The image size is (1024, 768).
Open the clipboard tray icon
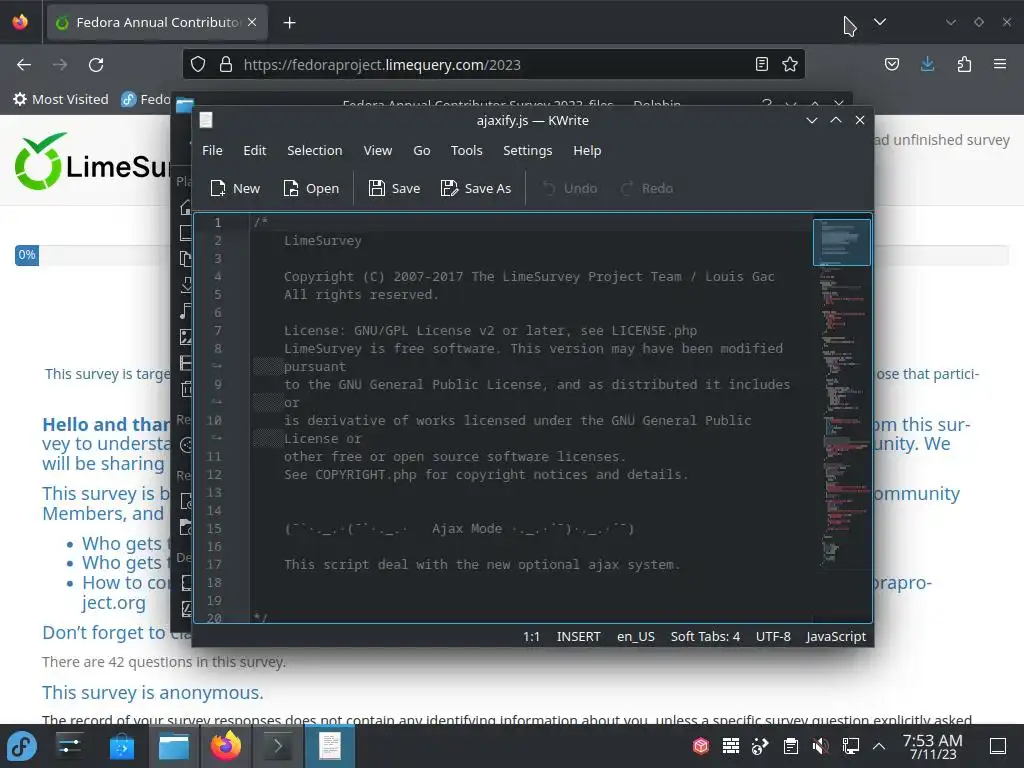791,746
